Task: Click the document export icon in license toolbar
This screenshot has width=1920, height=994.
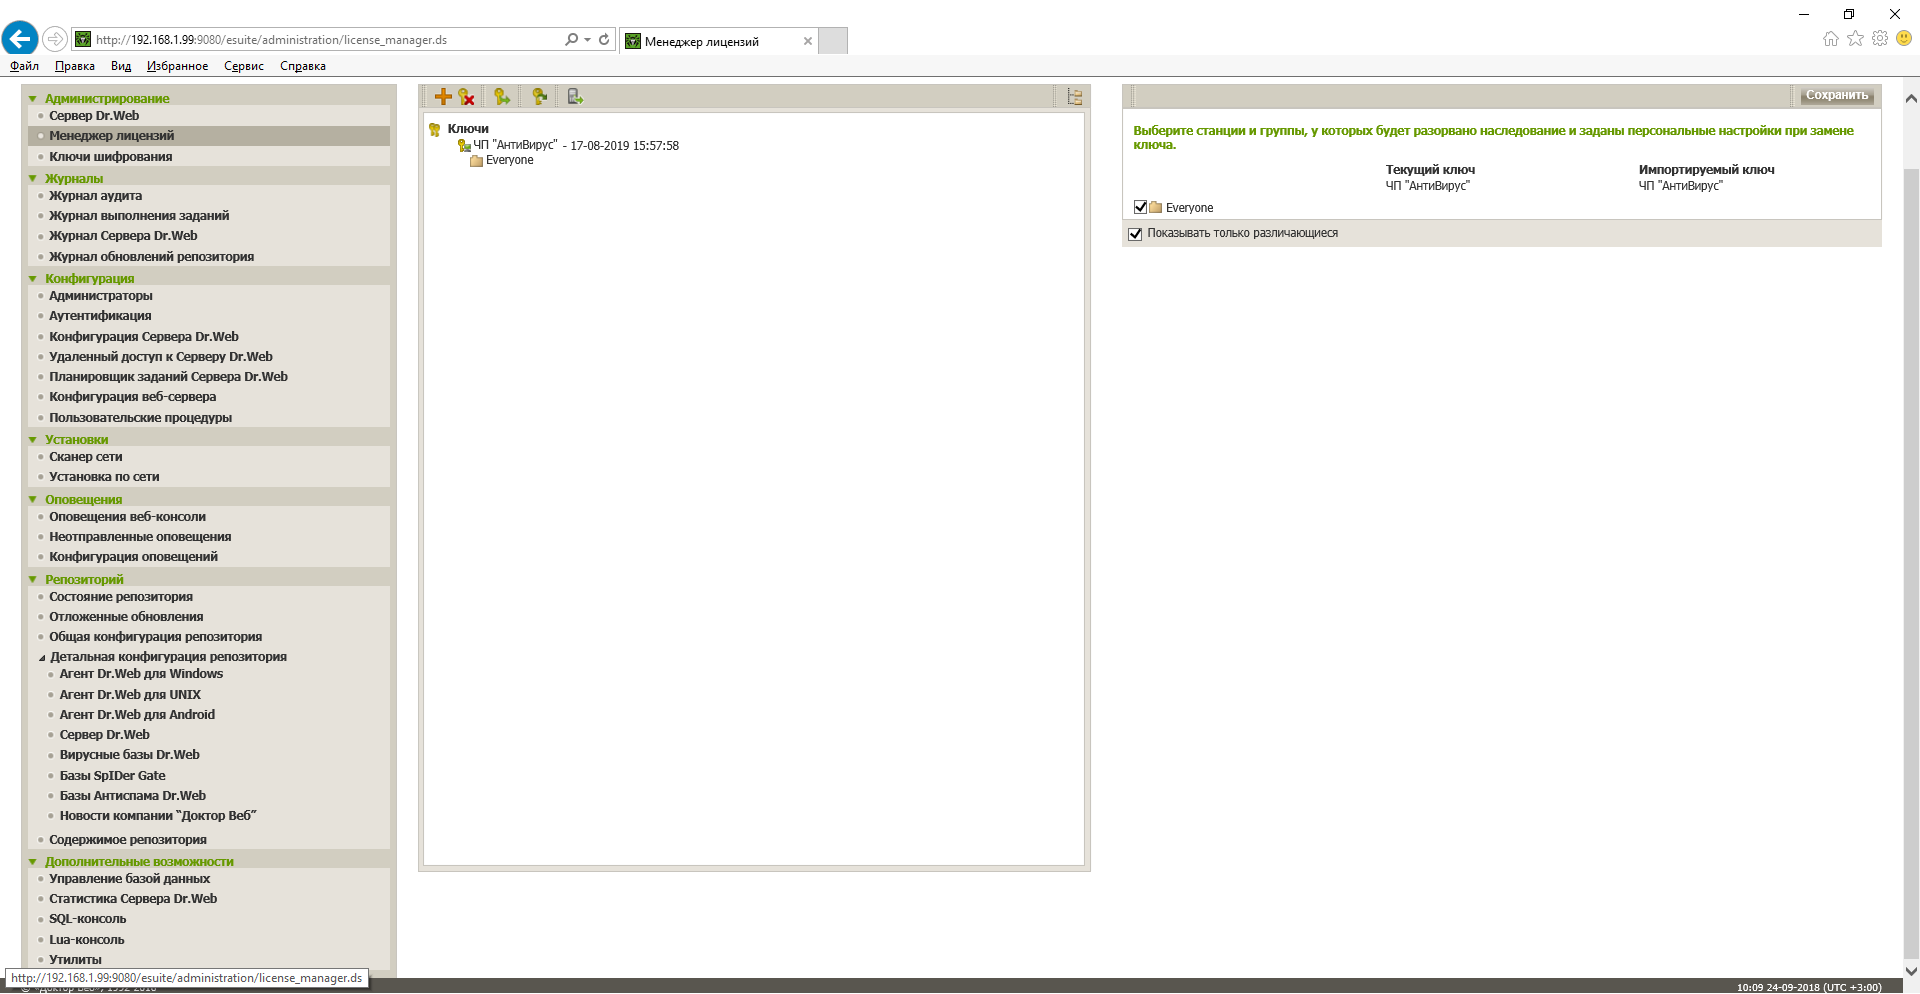Action: [575, 97]
